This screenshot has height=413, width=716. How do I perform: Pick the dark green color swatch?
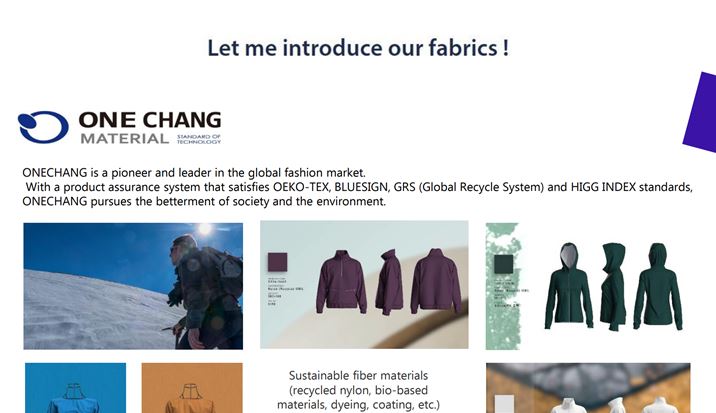point(503,264)
